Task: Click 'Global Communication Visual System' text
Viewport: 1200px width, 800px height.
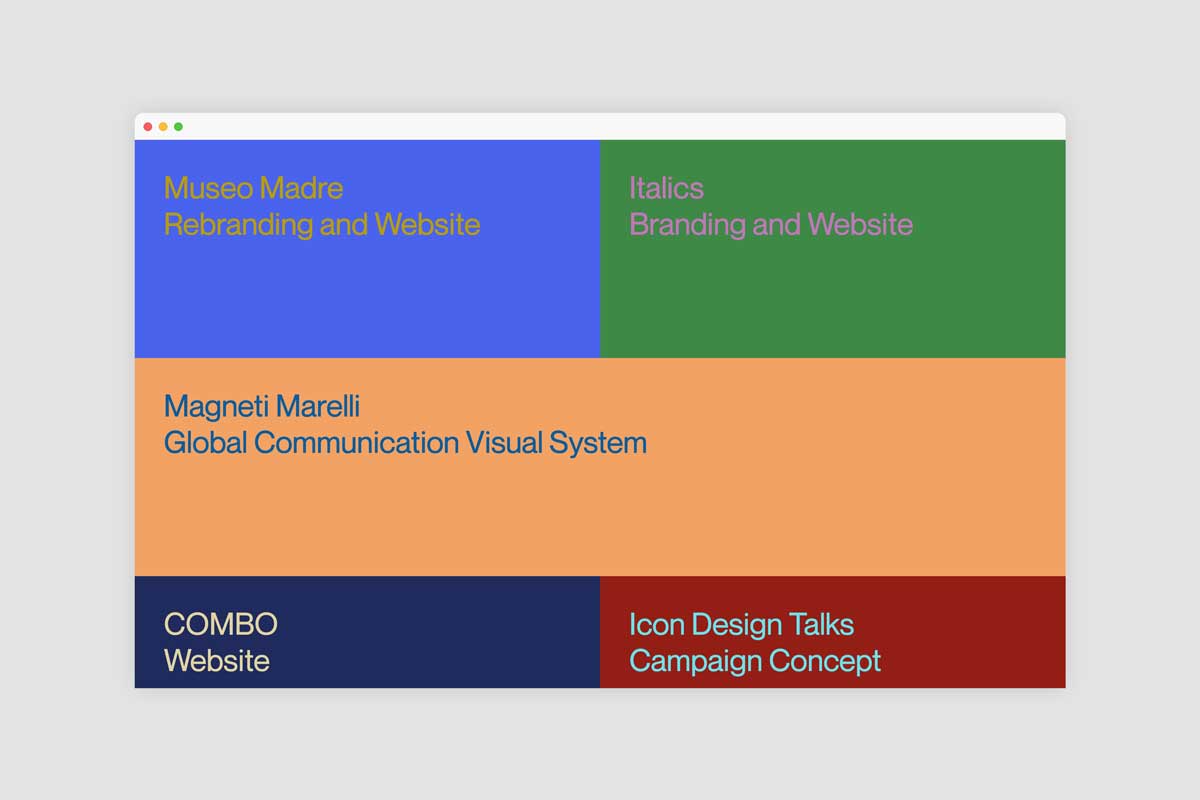Action: pos(405,442)
